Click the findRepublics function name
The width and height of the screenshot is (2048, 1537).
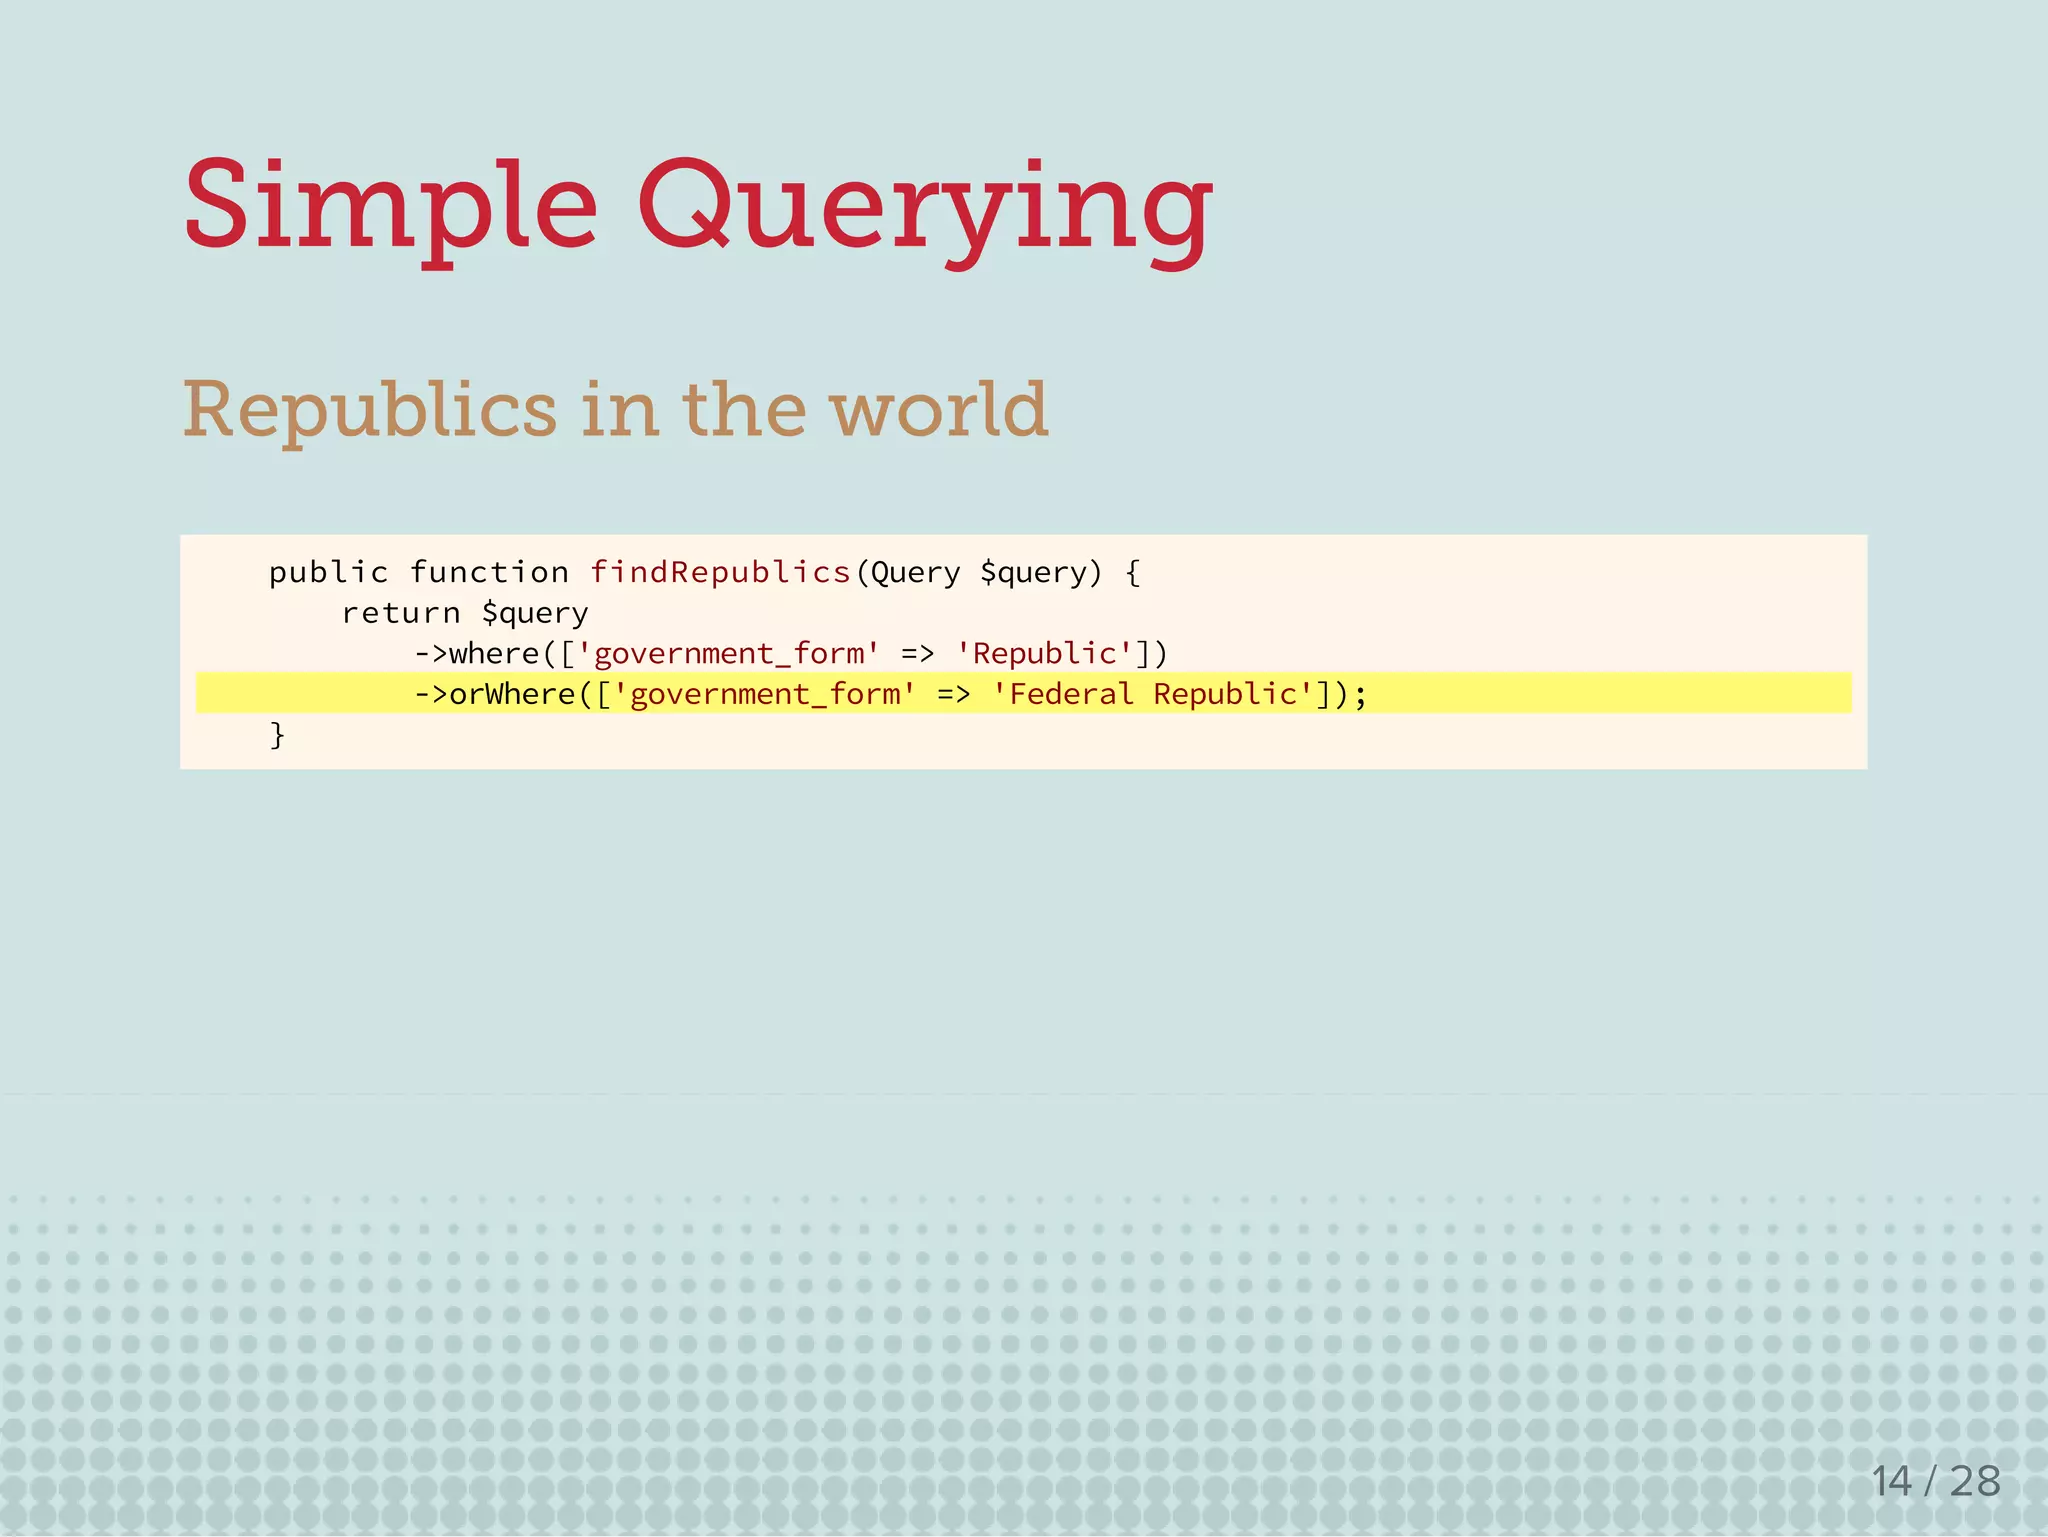(720, 572)
